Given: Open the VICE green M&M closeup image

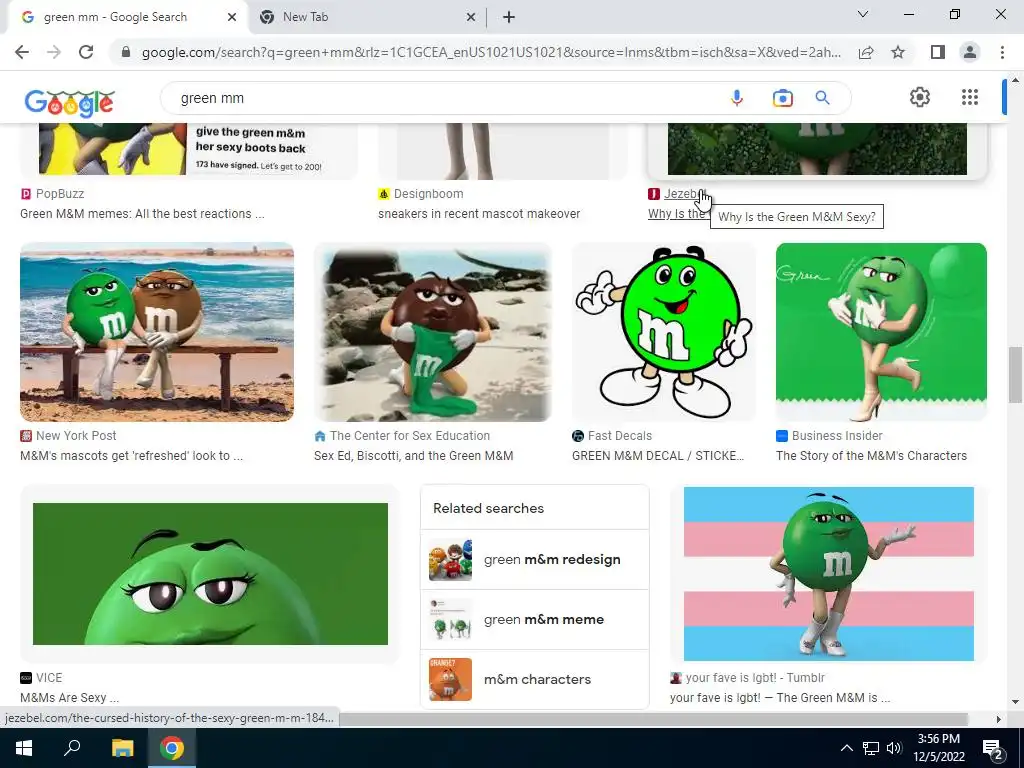Looking at the screenshot, I should tap(210, 573).
